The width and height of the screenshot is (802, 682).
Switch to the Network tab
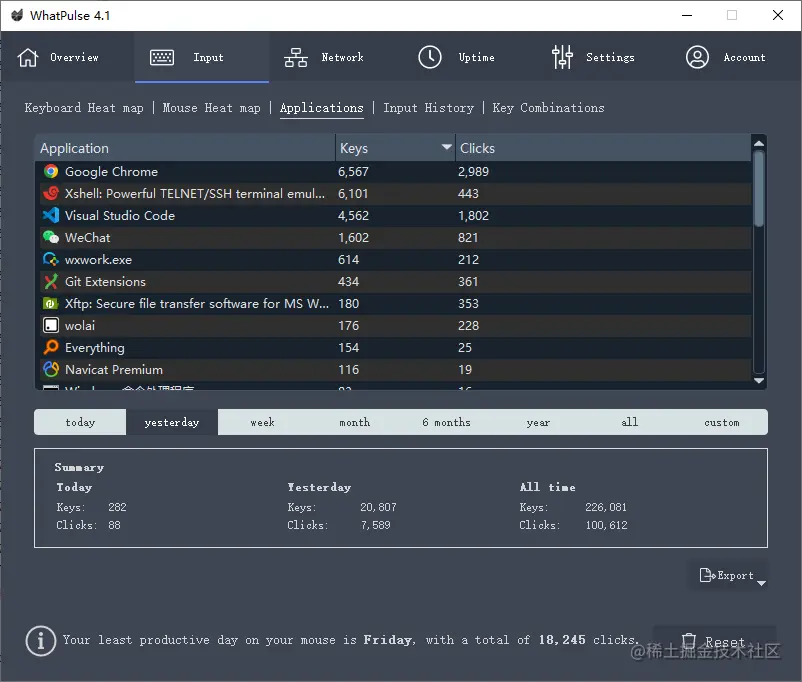point(336,57)
